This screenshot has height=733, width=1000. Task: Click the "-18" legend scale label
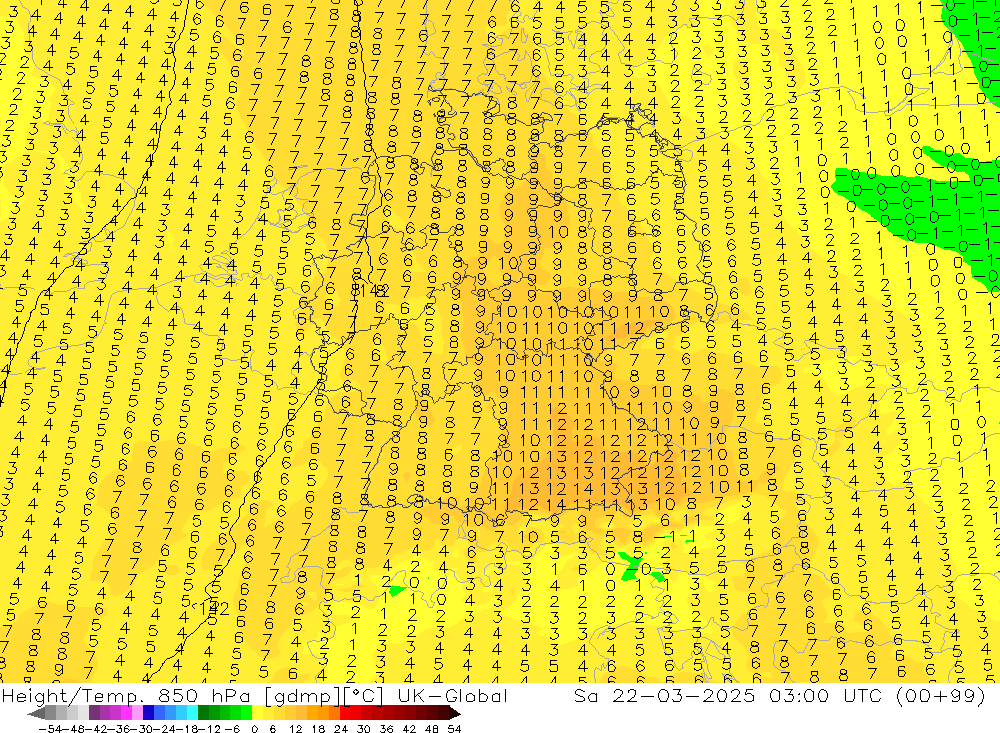tap(188, 729)
